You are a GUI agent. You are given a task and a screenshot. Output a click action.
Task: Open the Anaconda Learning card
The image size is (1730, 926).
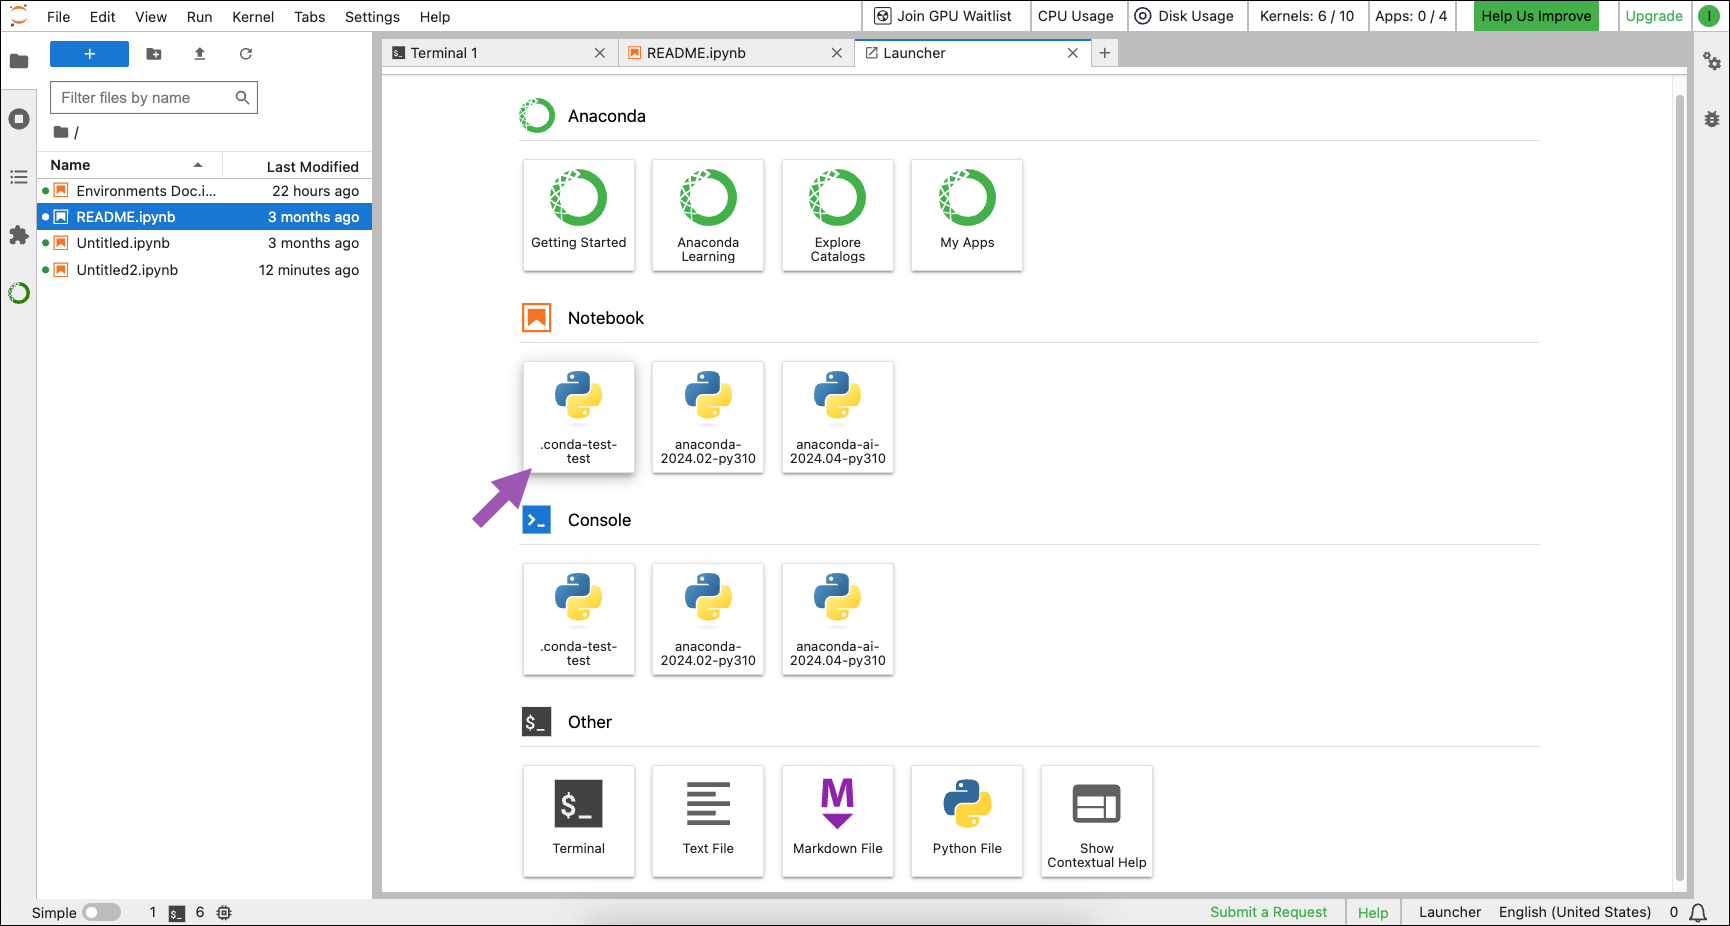[708, 215]
